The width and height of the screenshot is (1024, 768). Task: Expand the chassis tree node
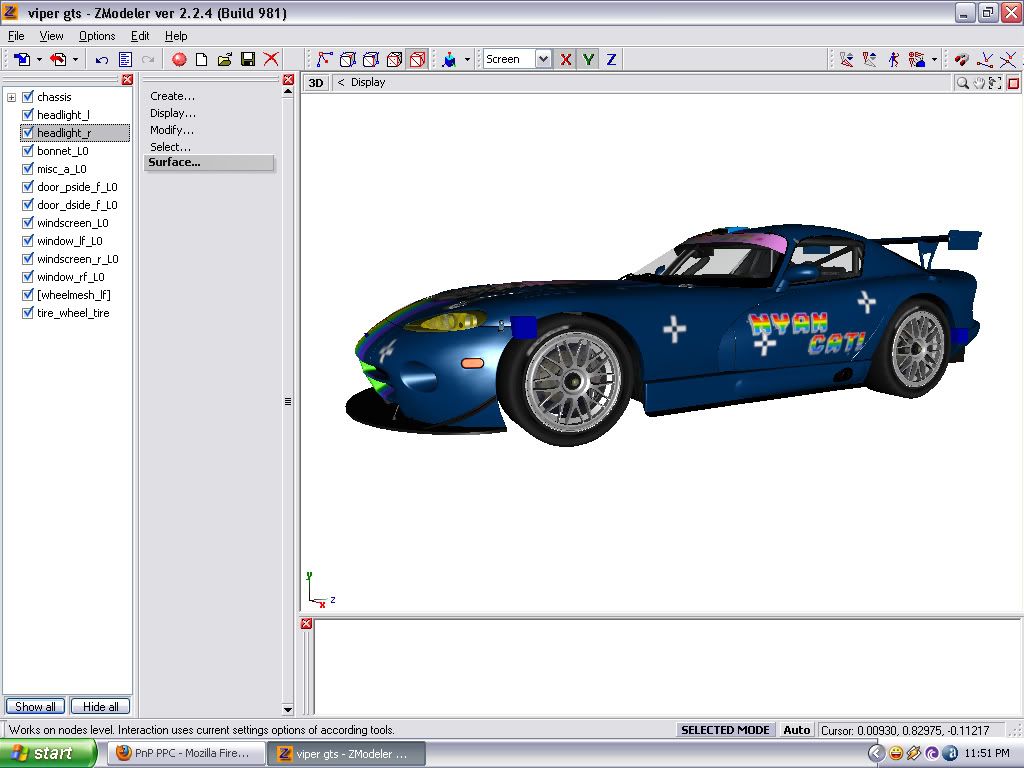[12, 97]
